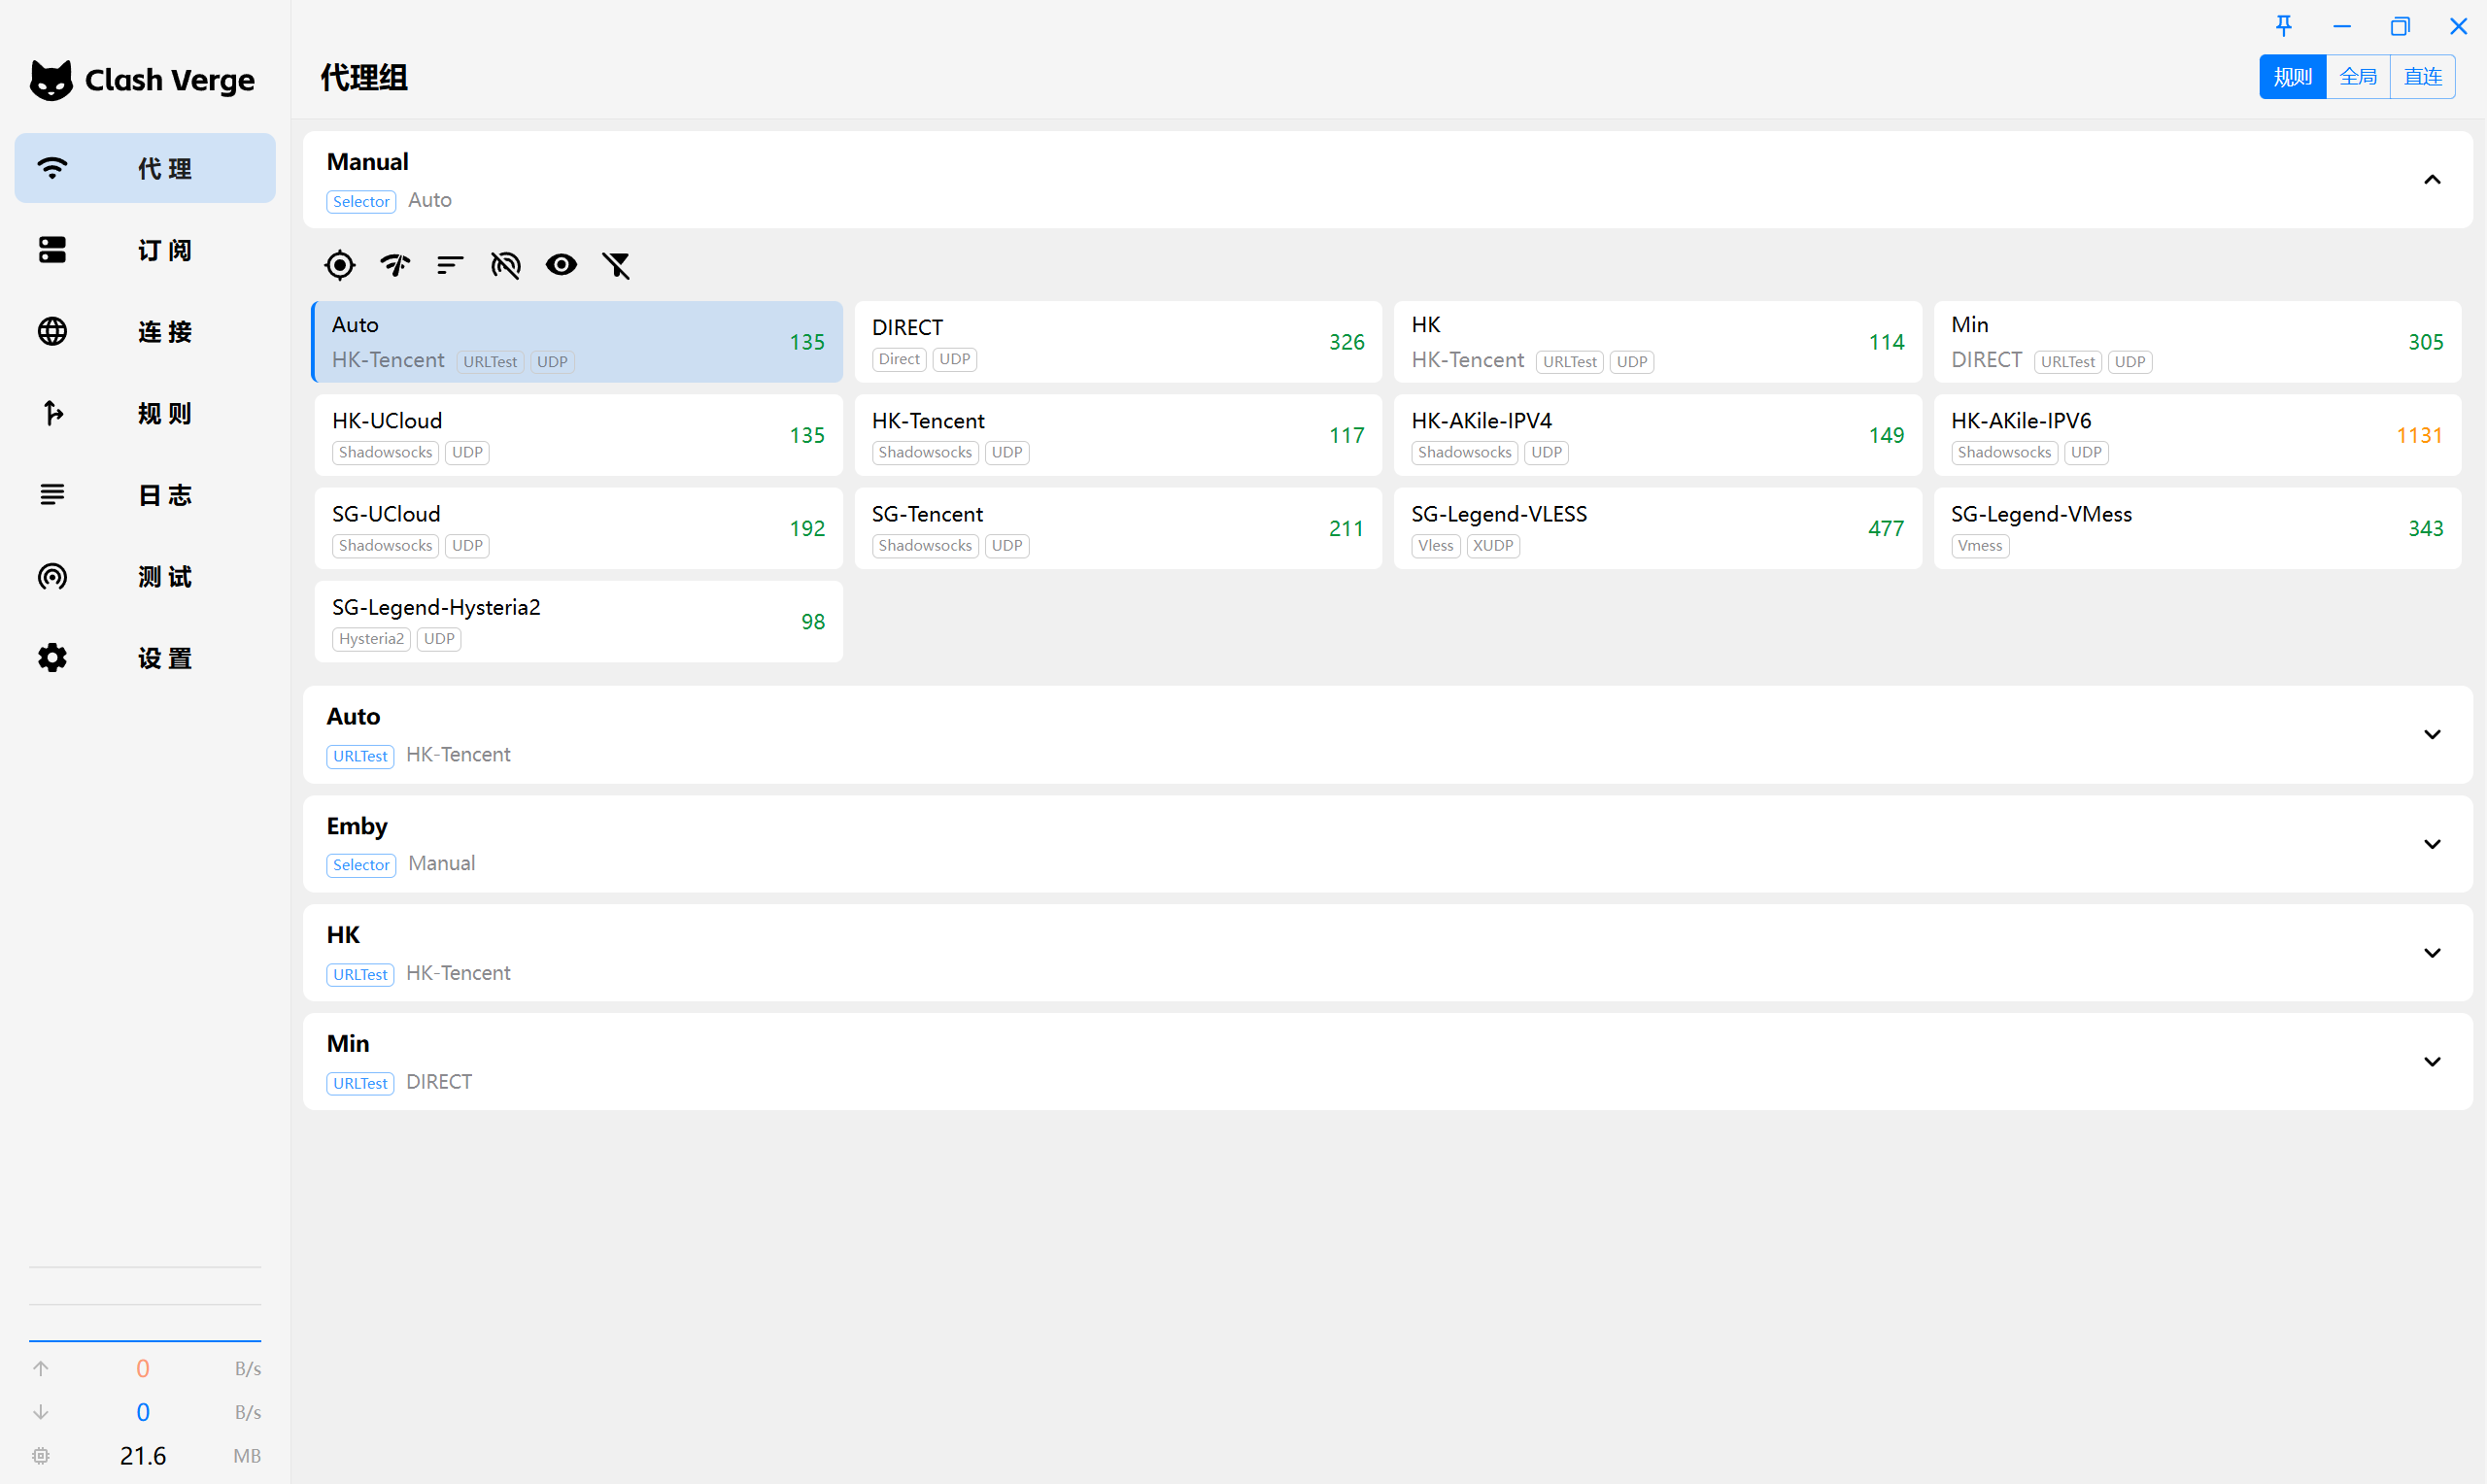Click the crossed-out sensor test URL icon

coord(506,265)
